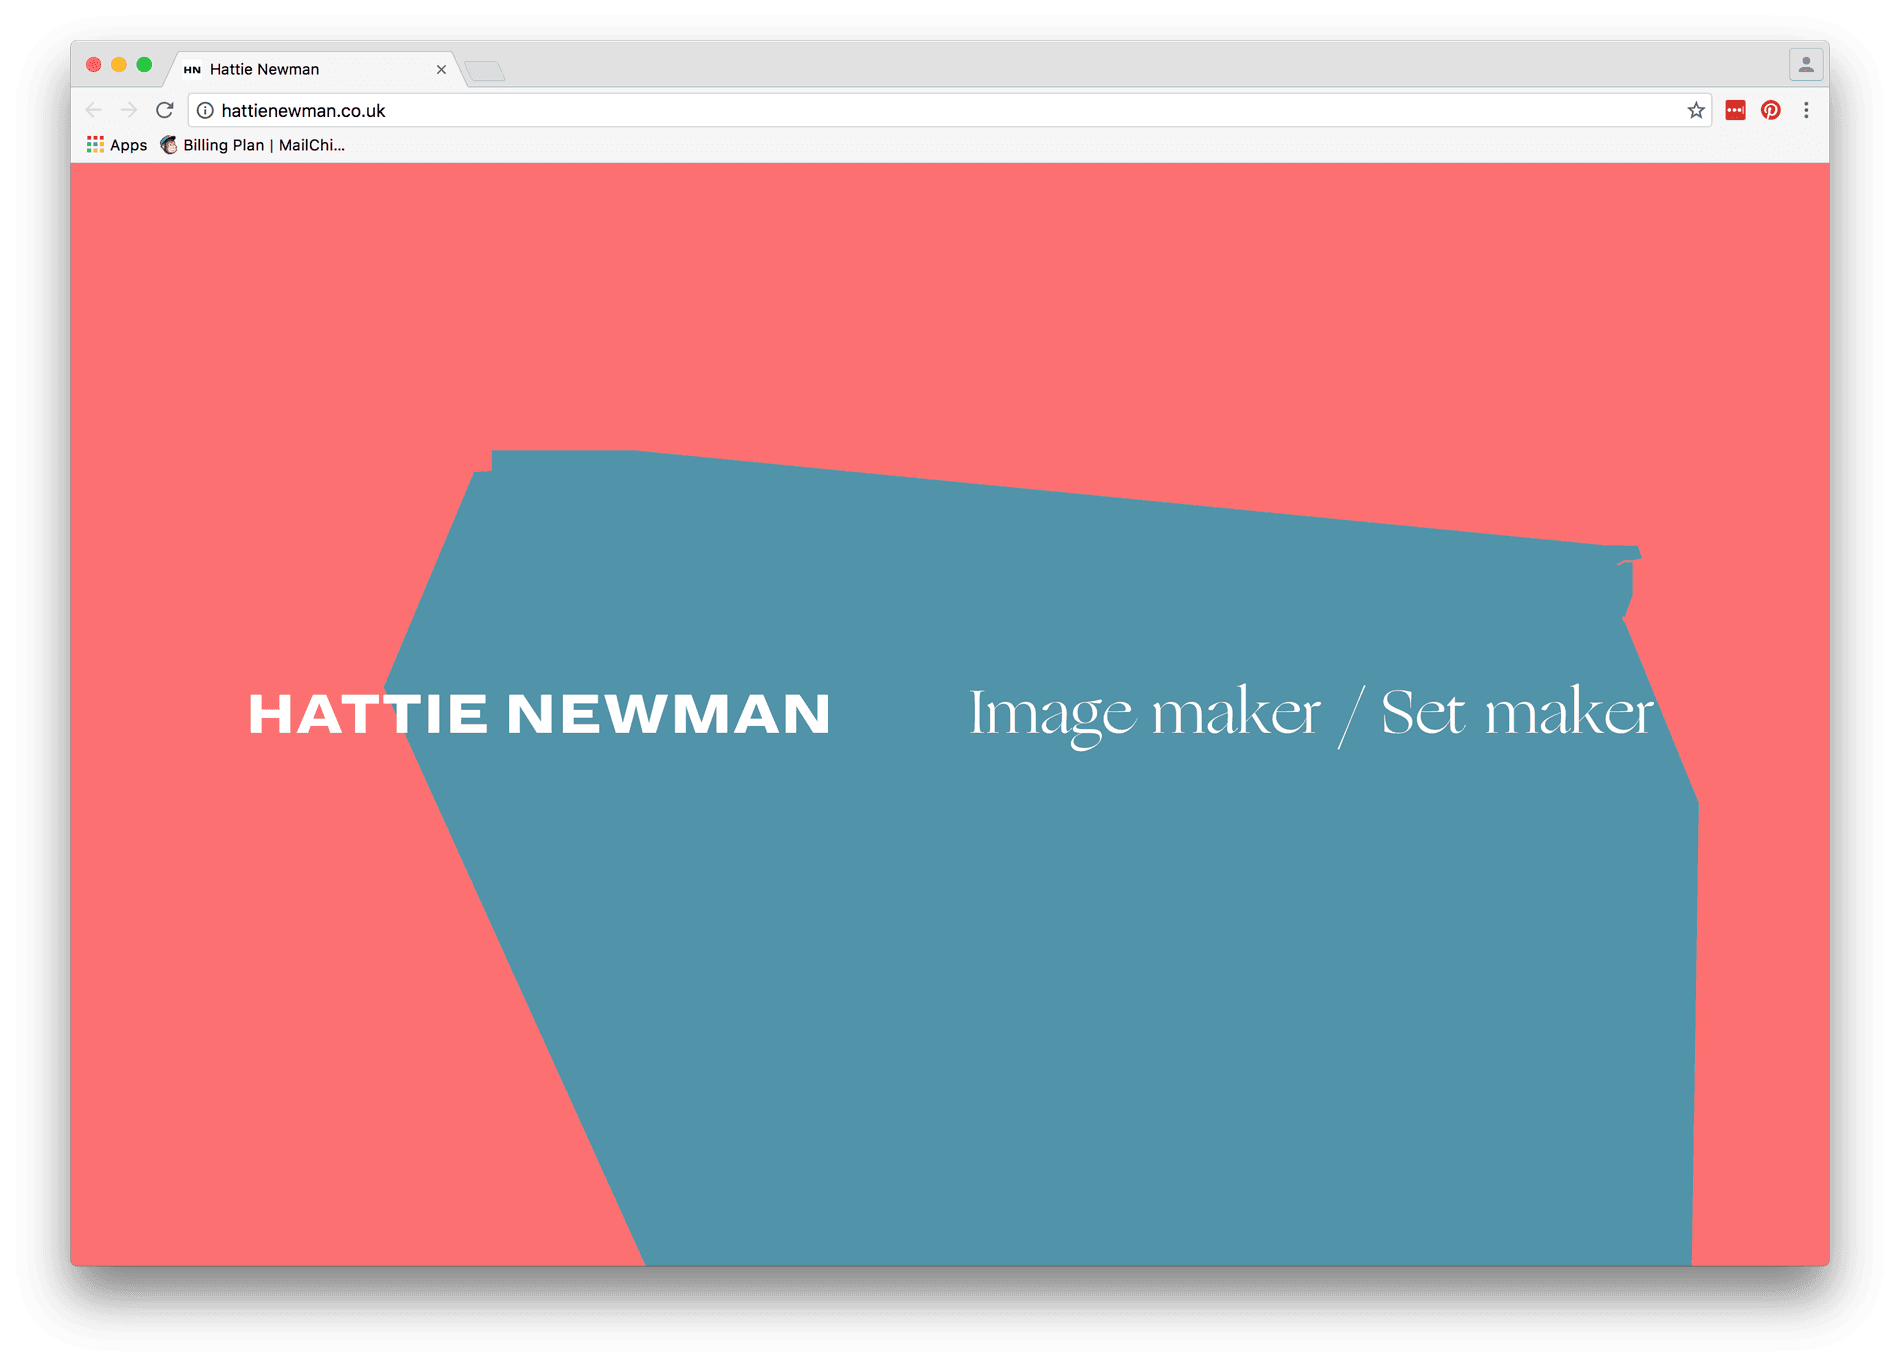Open the Pinterest browser extension
The image size is (1900, 1367).
click(1770, 110)
